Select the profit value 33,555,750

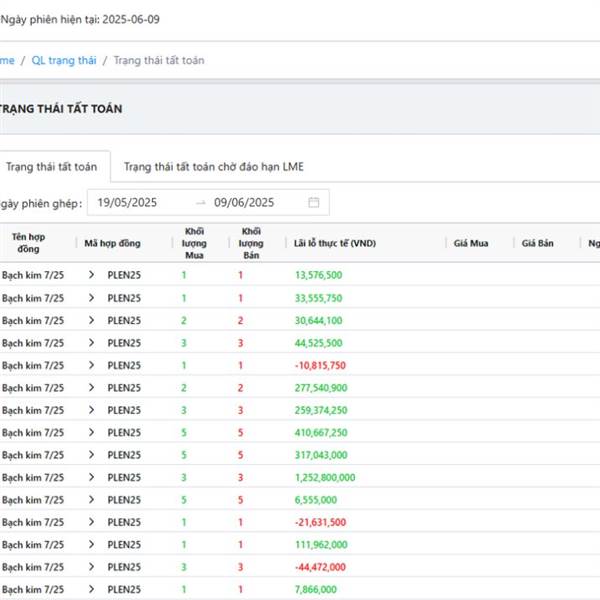318,298
